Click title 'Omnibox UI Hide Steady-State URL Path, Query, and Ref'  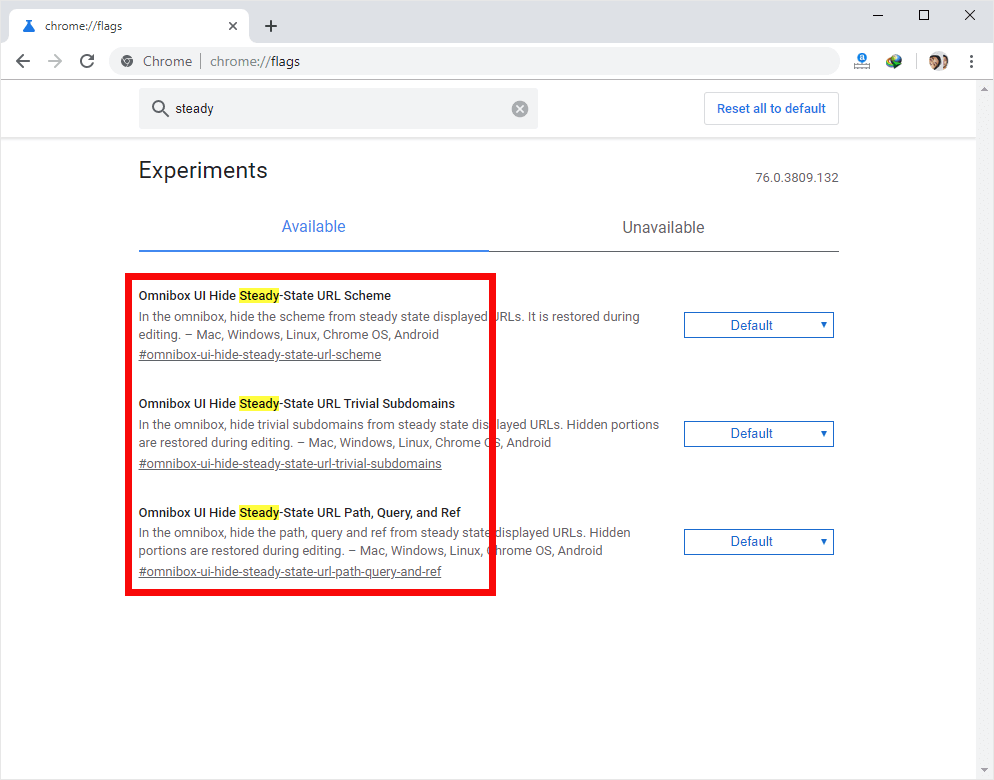299,512
